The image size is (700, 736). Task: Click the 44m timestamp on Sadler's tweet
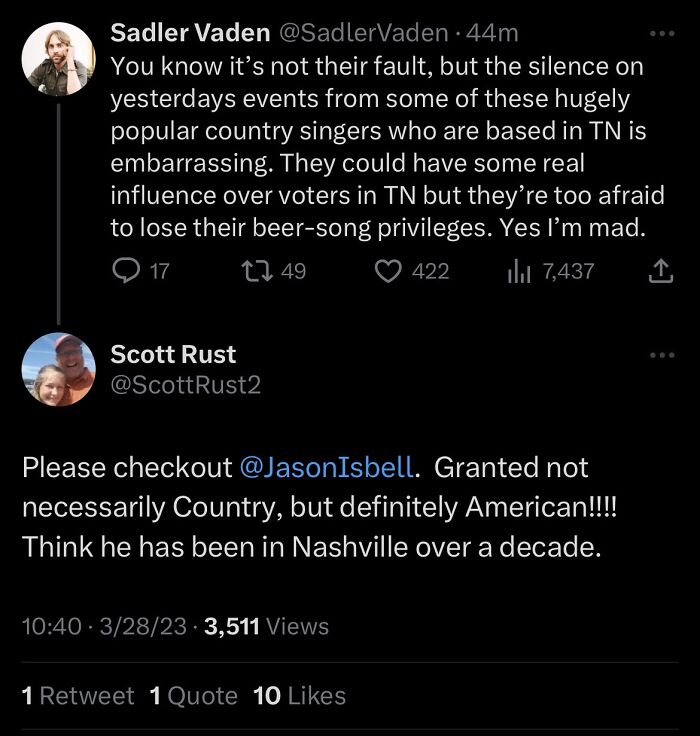coord(492,33)
